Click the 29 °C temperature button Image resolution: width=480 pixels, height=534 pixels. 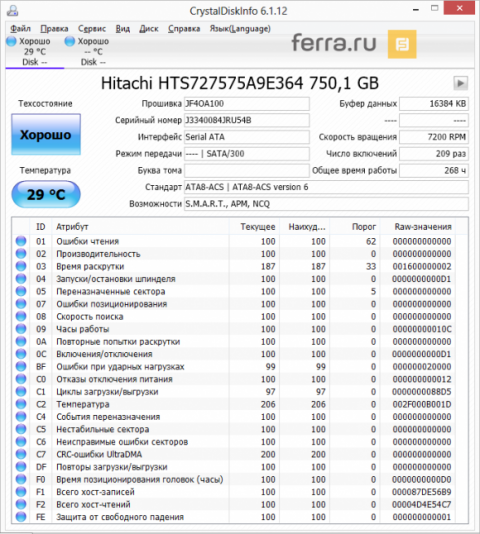[x=46, y=194]
